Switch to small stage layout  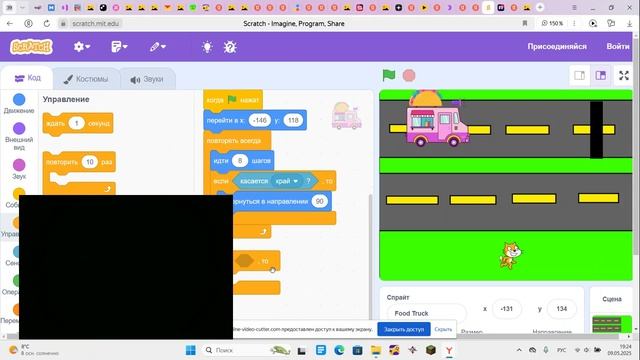[580, 75]
